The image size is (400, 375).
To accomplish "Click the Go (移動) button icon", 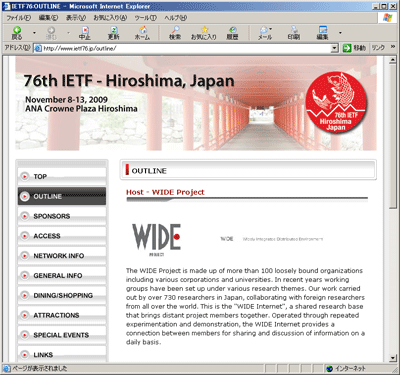I will (x=347, y=48).
